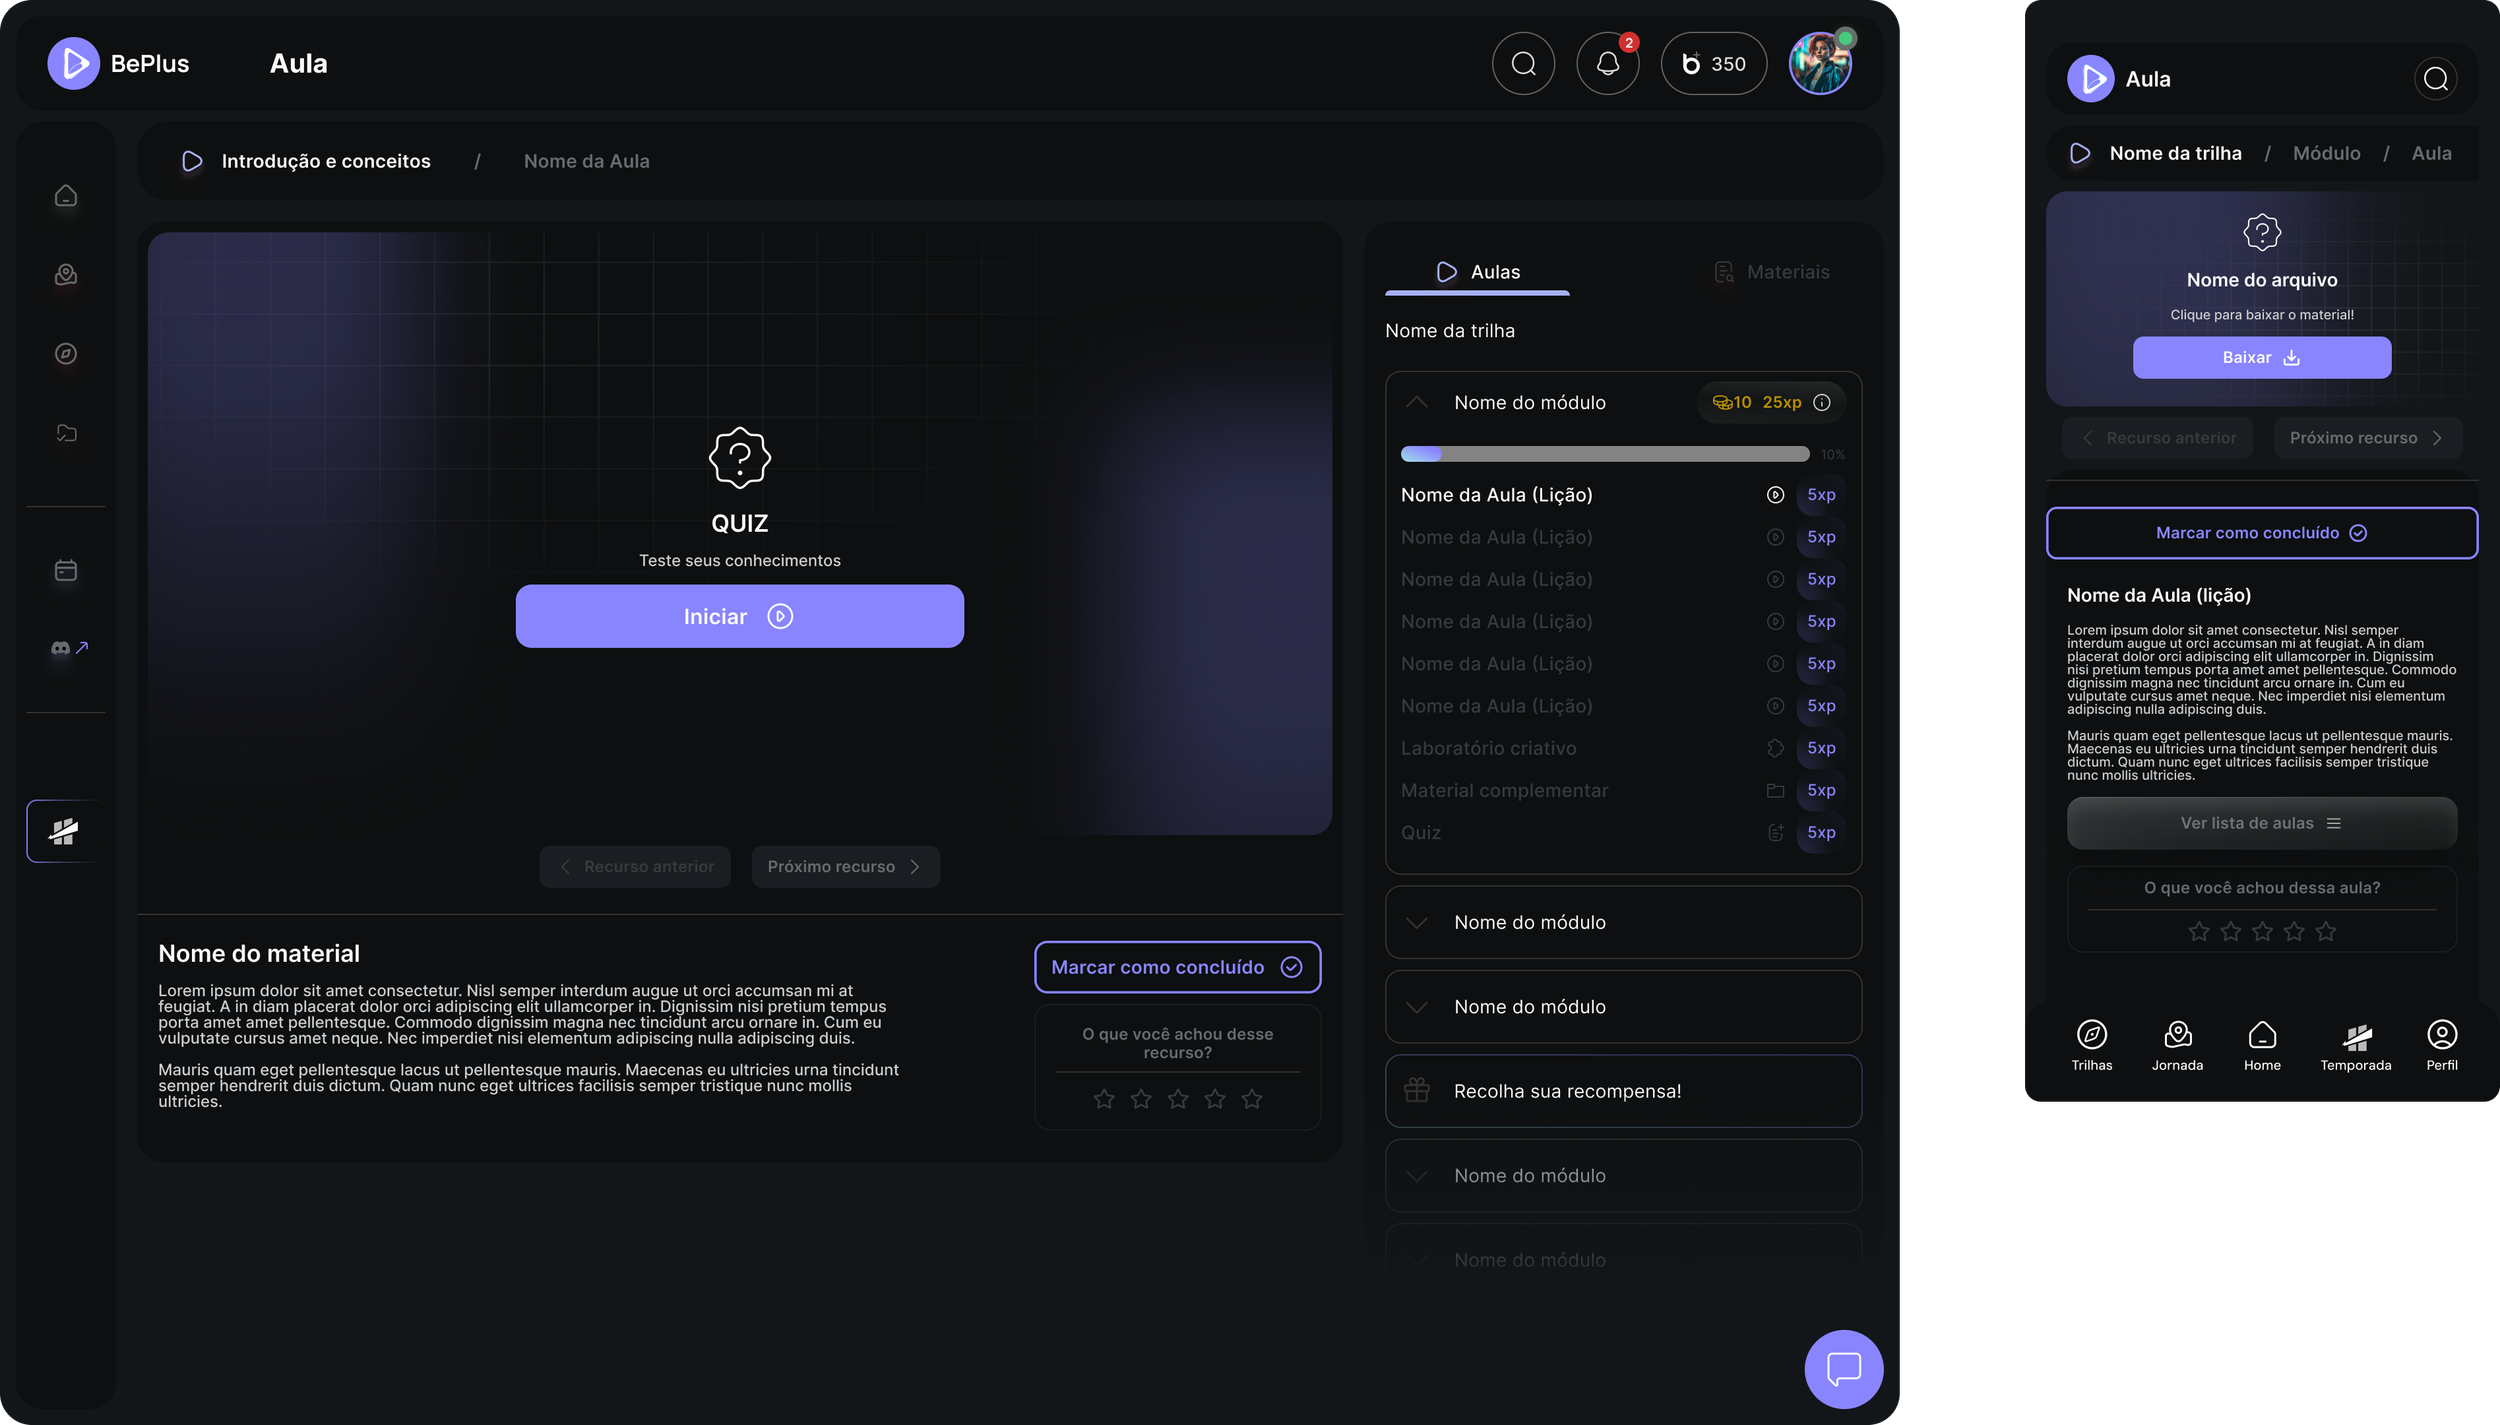The image size is (2500, 1425).
Task: Rate the aula five stars in mobile
Action: [2325, 931]
